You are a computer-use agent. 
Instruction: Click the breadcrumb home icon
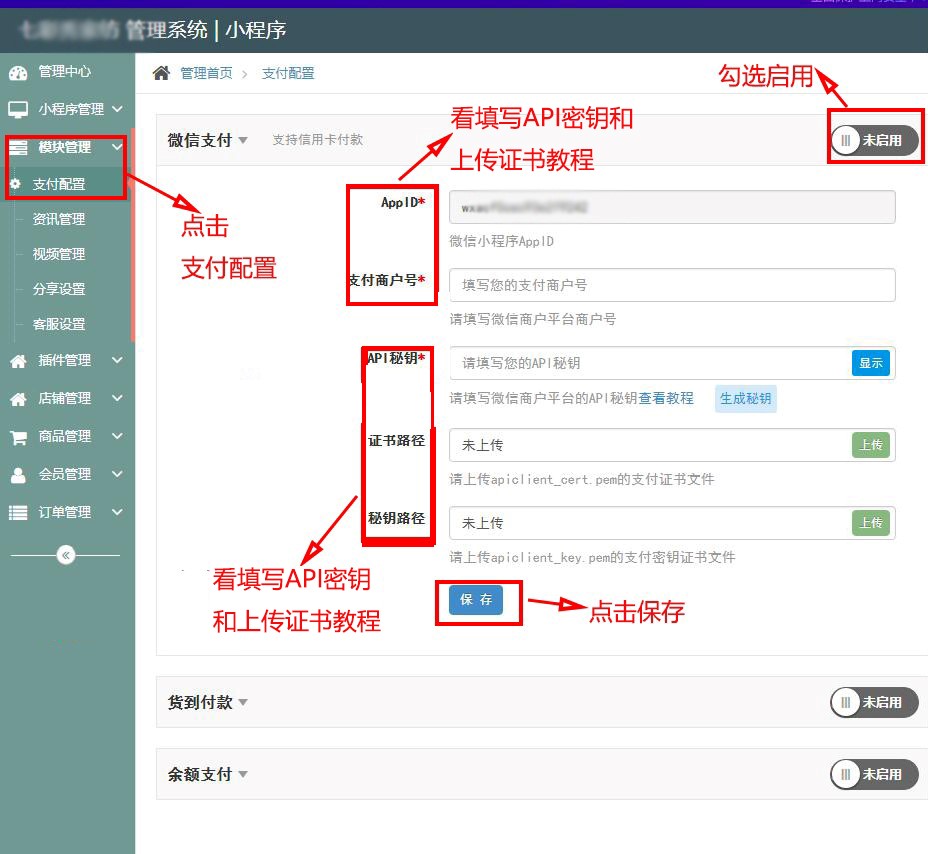(x=161, y=73)
